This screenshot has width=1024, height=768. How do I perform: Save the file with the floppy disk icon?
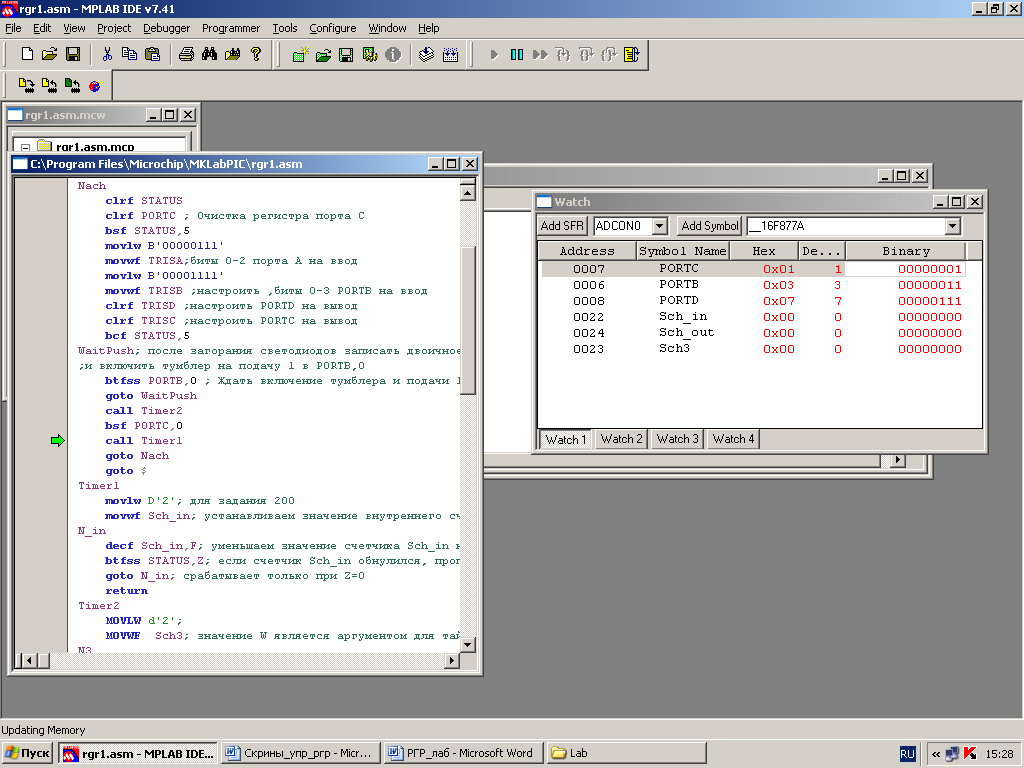pos(72,54)
